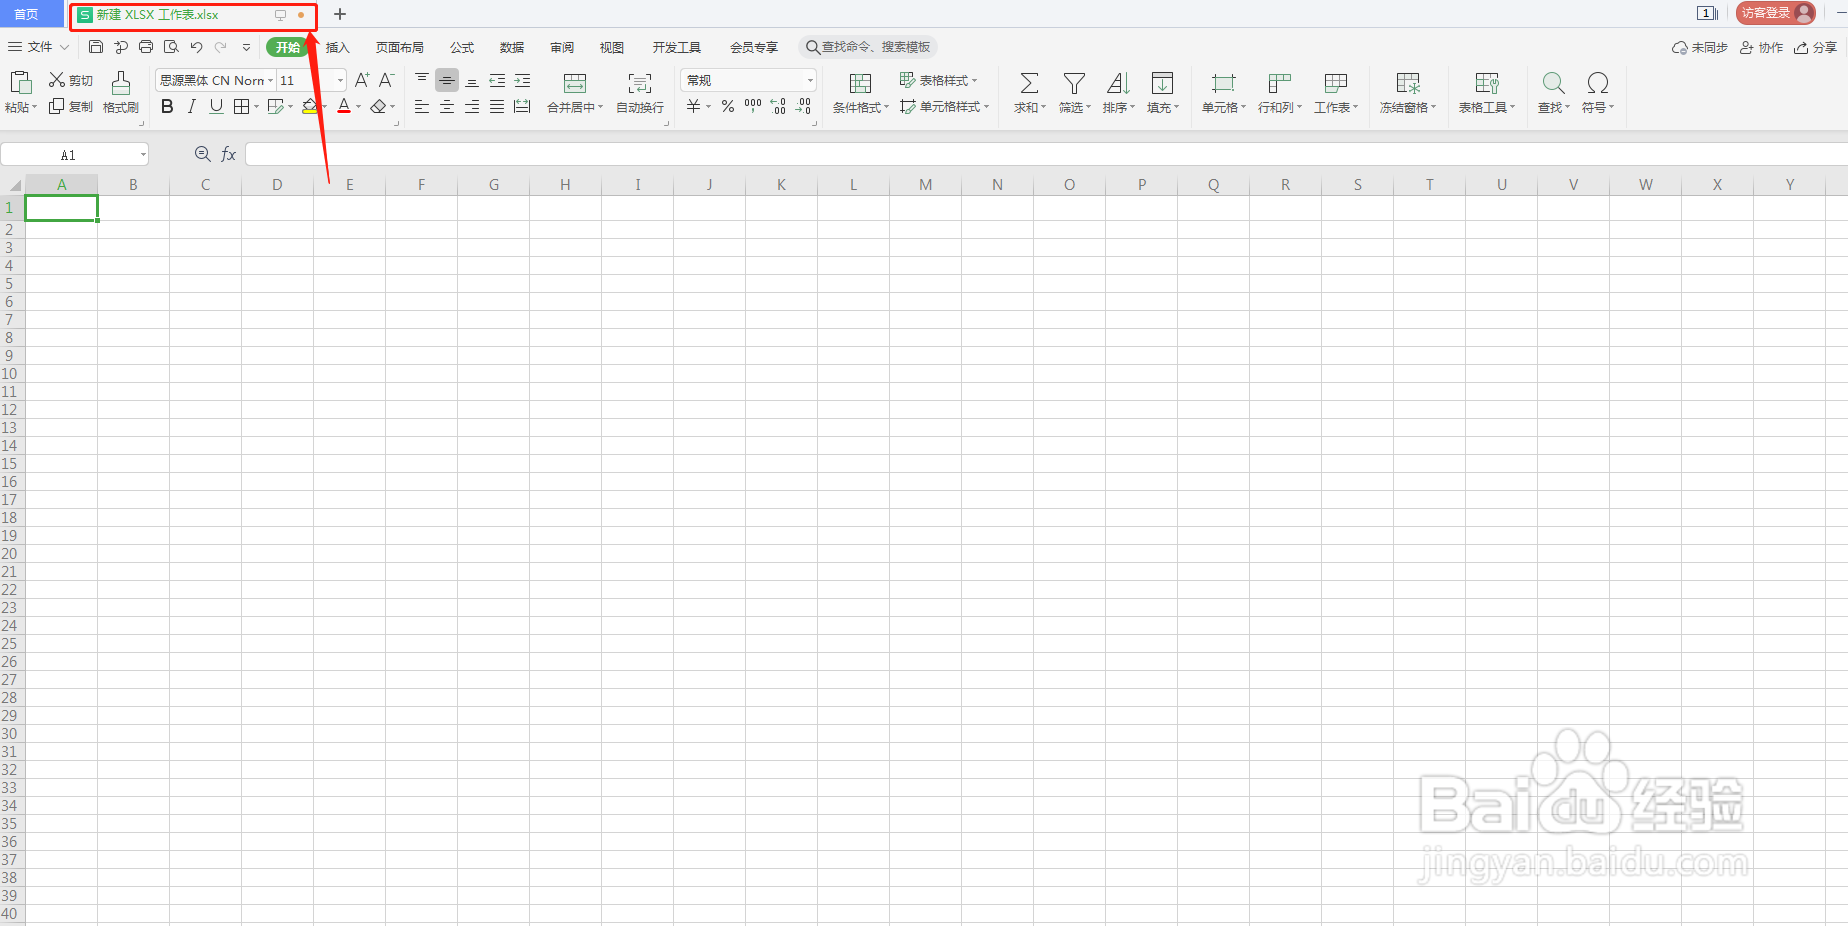This screenshot has height=926, width=1848.
Task: Toggle underline formatting
Action: coord(216,107)
